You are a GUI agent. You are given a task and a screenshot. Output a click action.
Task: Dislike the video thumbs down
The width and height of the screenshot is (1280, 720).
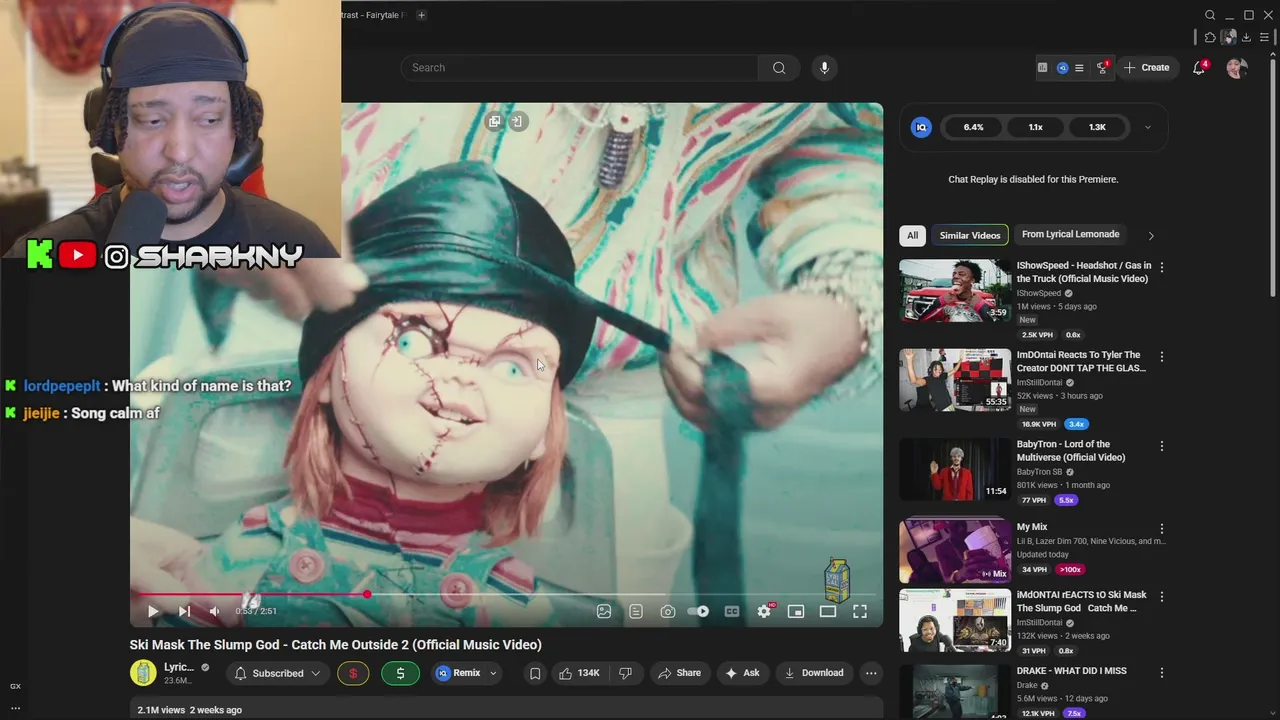626,673
